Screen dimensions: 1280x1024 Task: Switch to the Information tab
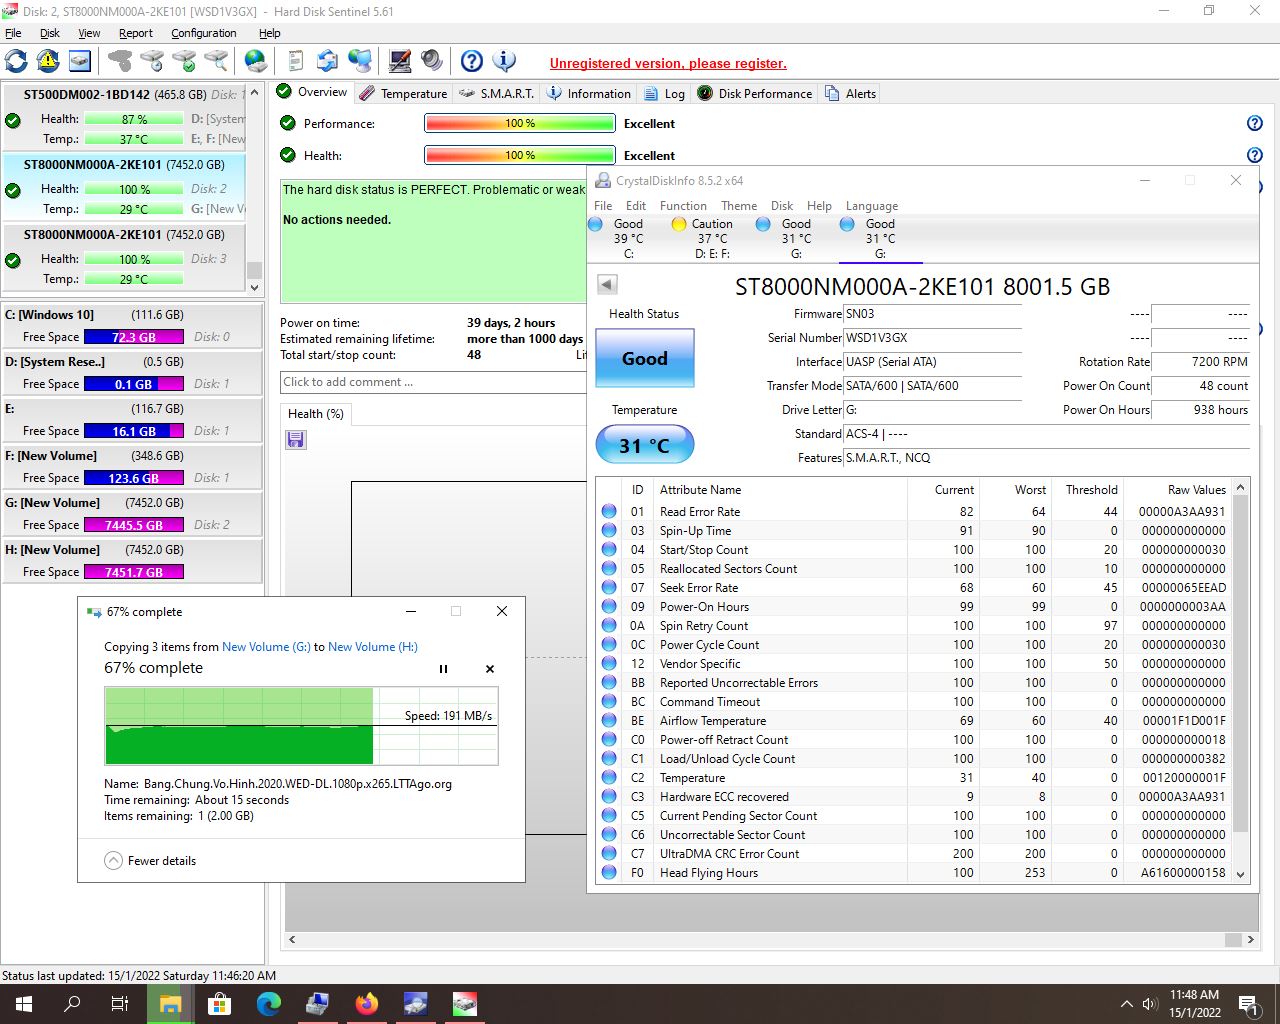pyautogui.click(x=589, y=93)
